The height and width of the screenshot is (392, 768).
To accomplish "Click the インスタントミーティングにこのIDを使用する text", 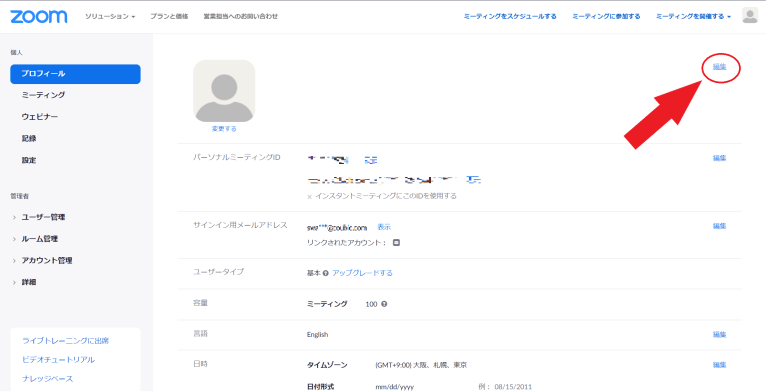I will pyautogui.click(x=386, y=196).
